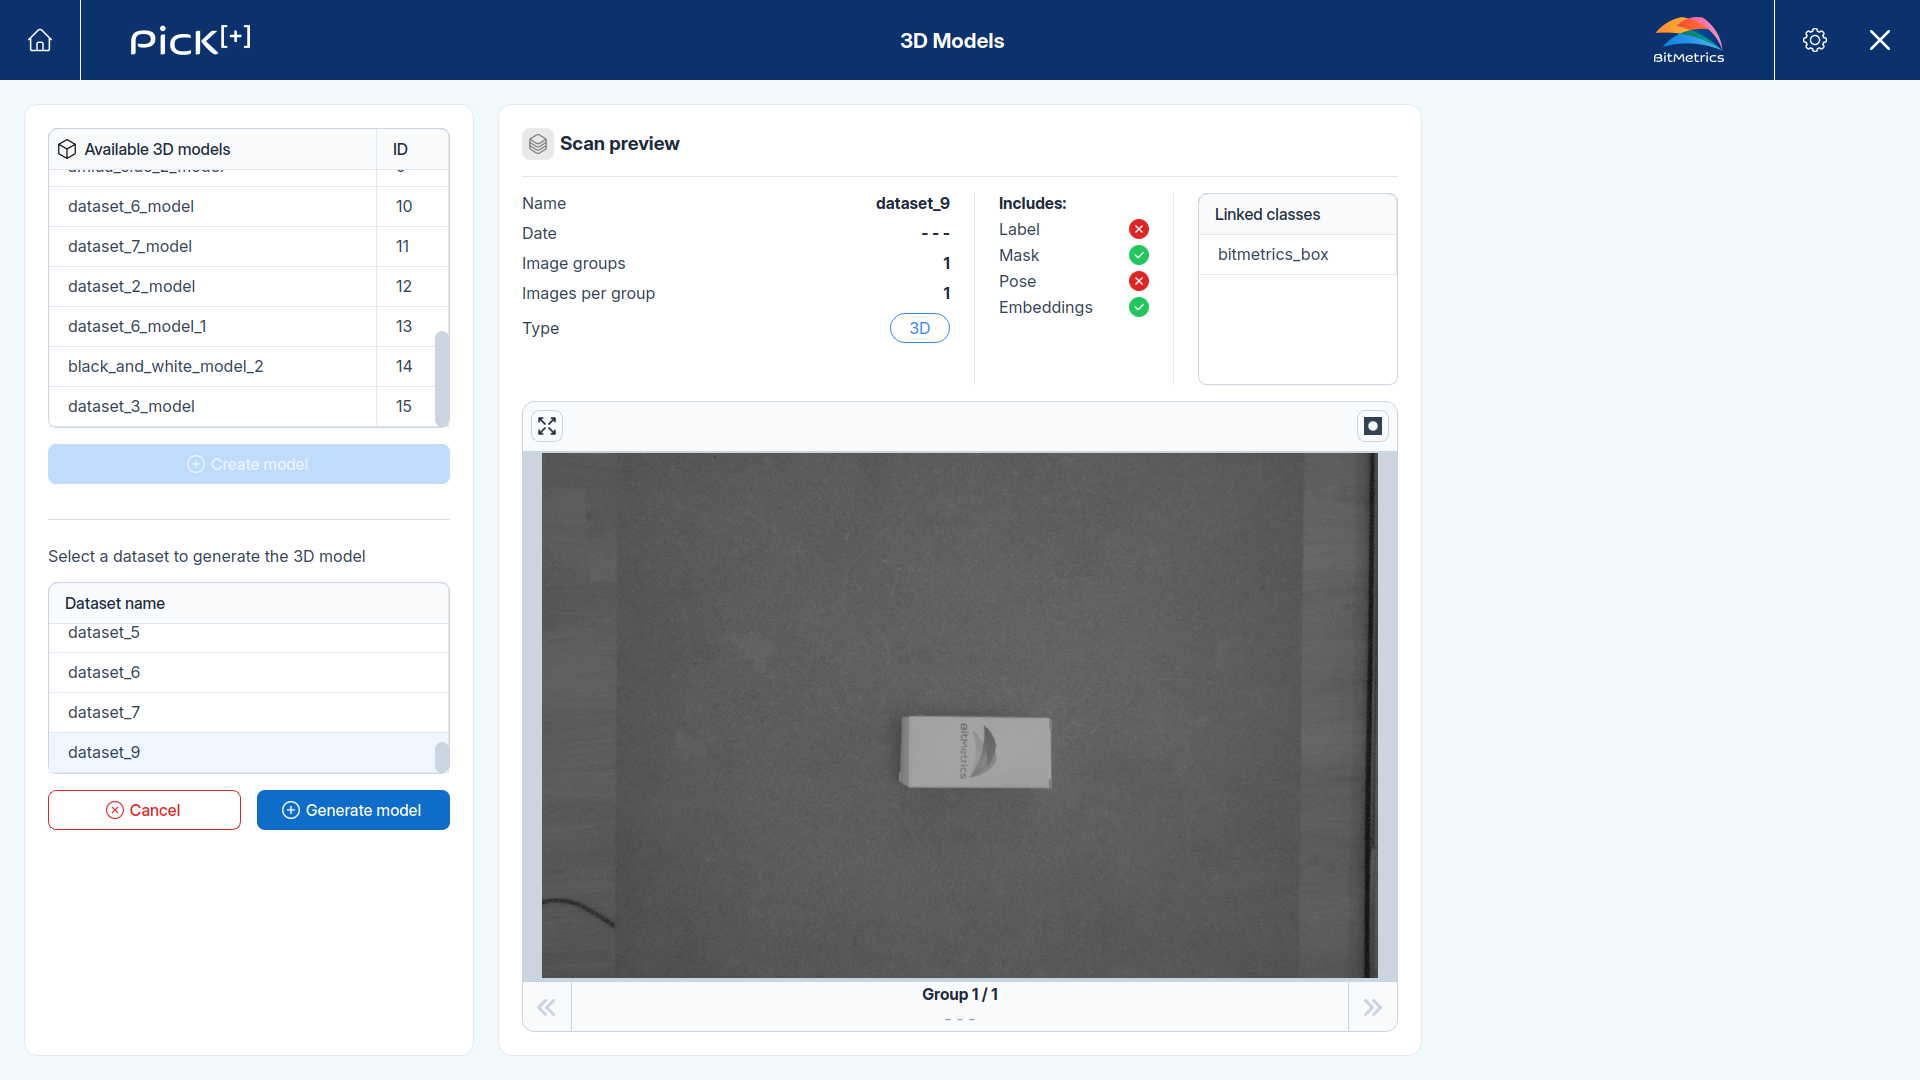Click the ID column header
The height and width of the screenshot is (1080, 1920).
coord(412,149)
